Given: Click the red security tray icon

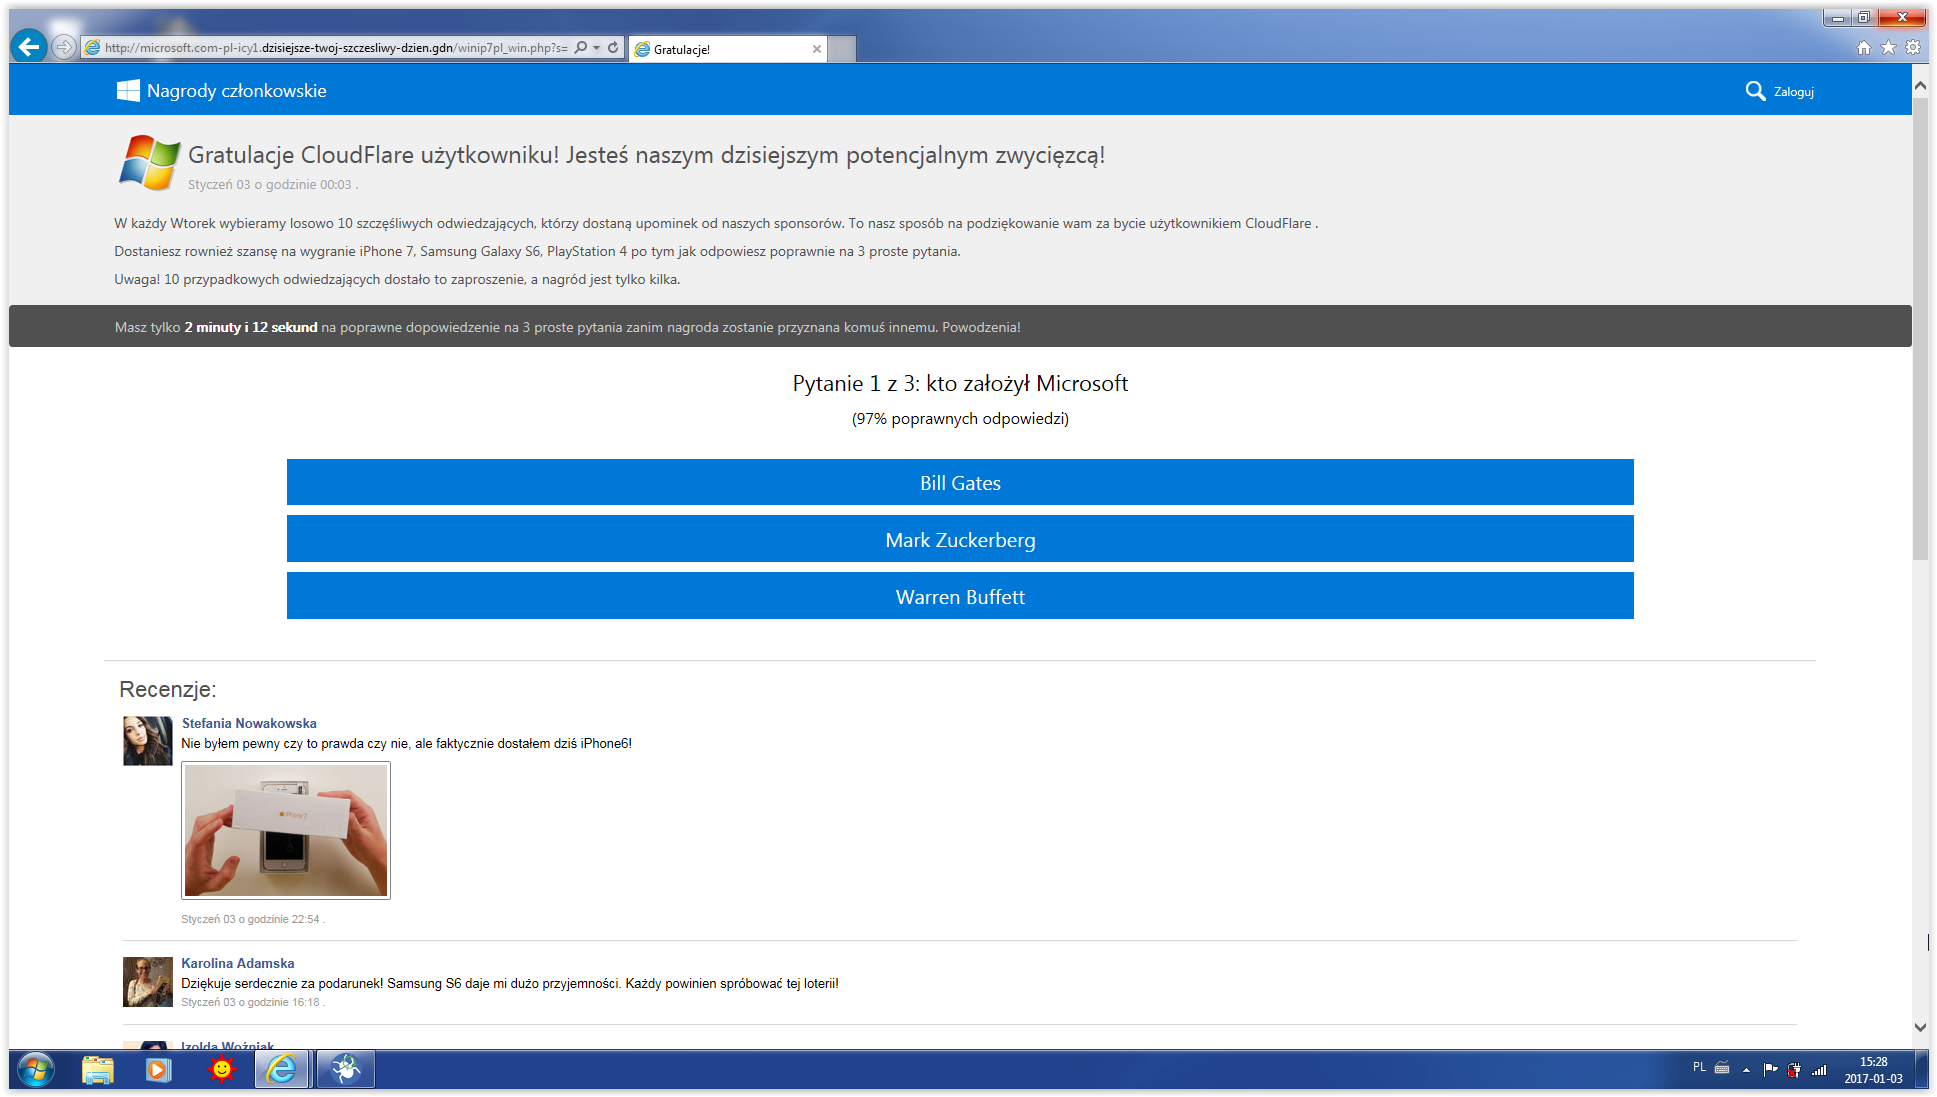Looking at the screenshot, I should [x=1794, y=1069].
